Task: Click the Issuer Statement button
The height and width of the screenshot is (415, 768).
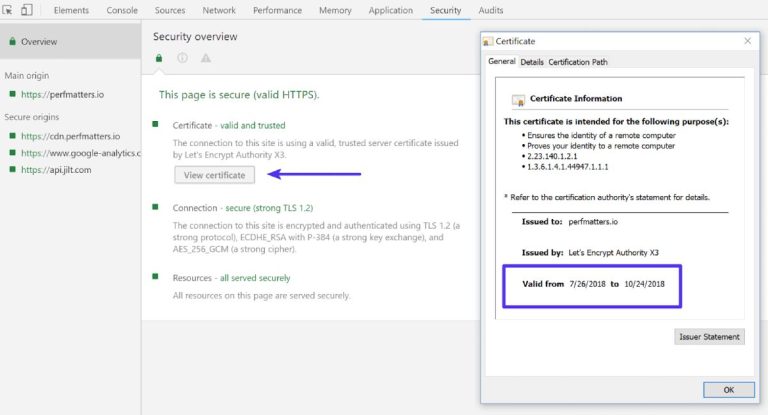Action: 709,337
